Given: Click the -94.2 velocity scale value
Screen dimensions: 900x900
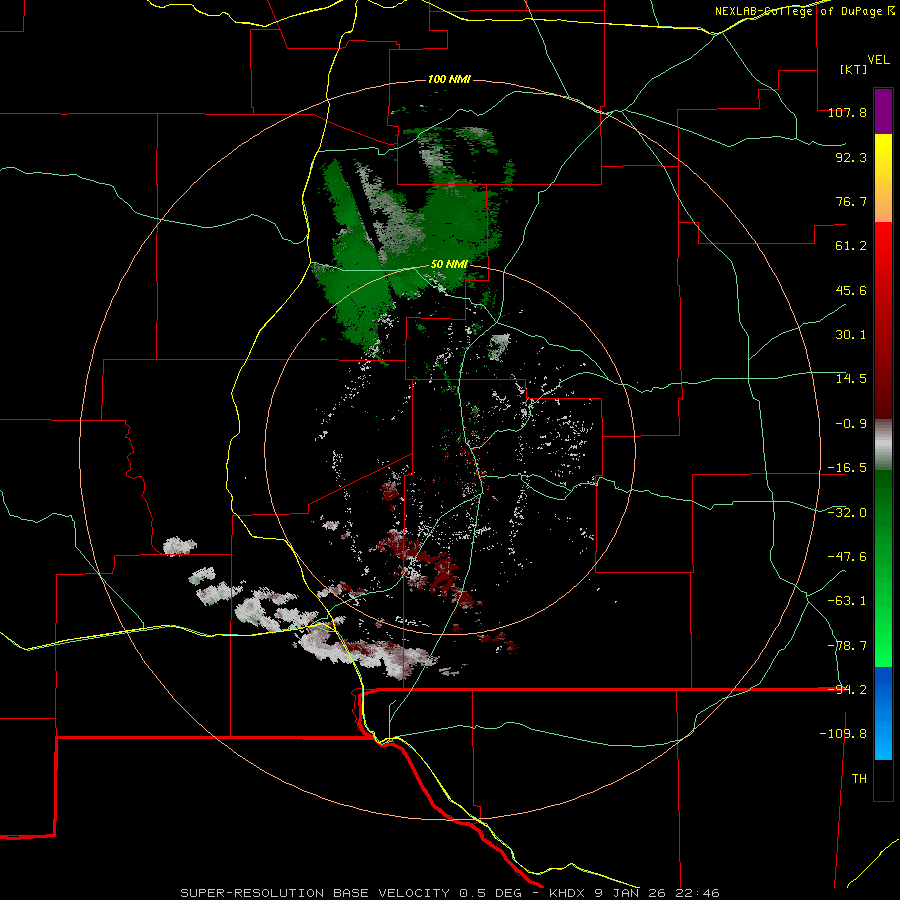Looking at the screenshot, I should click(847, 690).
